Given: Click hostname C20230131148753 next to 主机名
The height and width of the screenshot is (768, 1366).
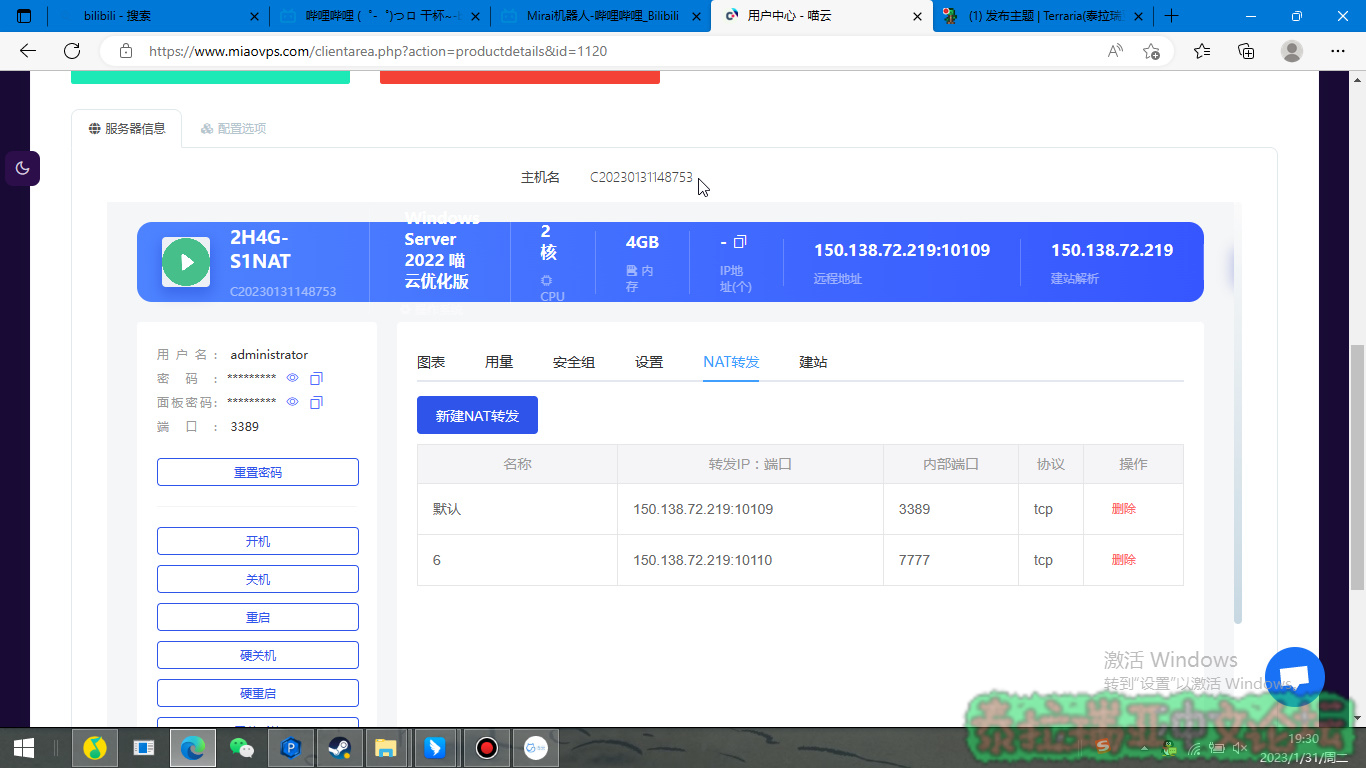Looking at the screenshot, I should 641,177.
